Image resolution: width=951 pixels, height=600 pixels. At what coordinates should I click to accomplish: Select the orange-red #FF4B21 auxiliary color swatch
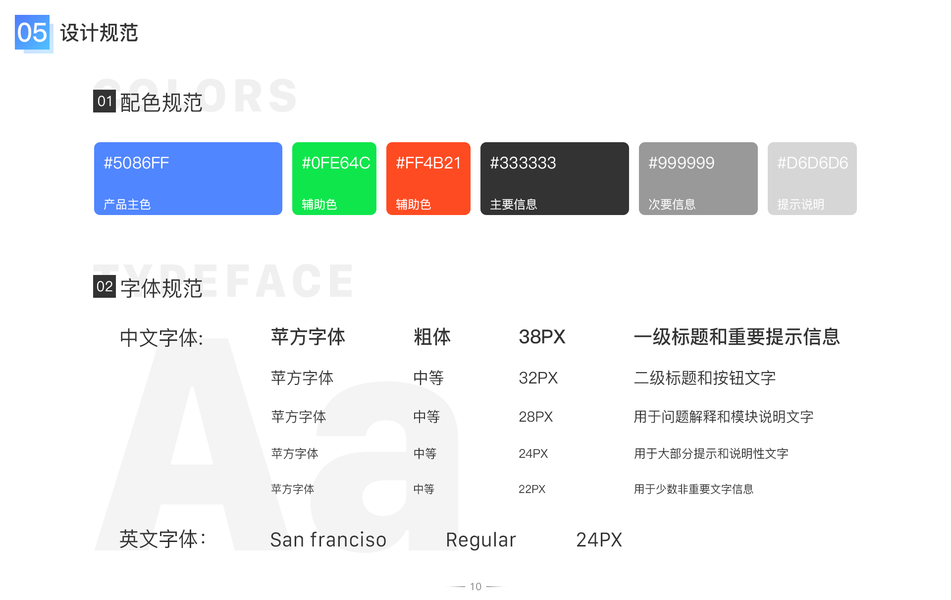(428, 178)
